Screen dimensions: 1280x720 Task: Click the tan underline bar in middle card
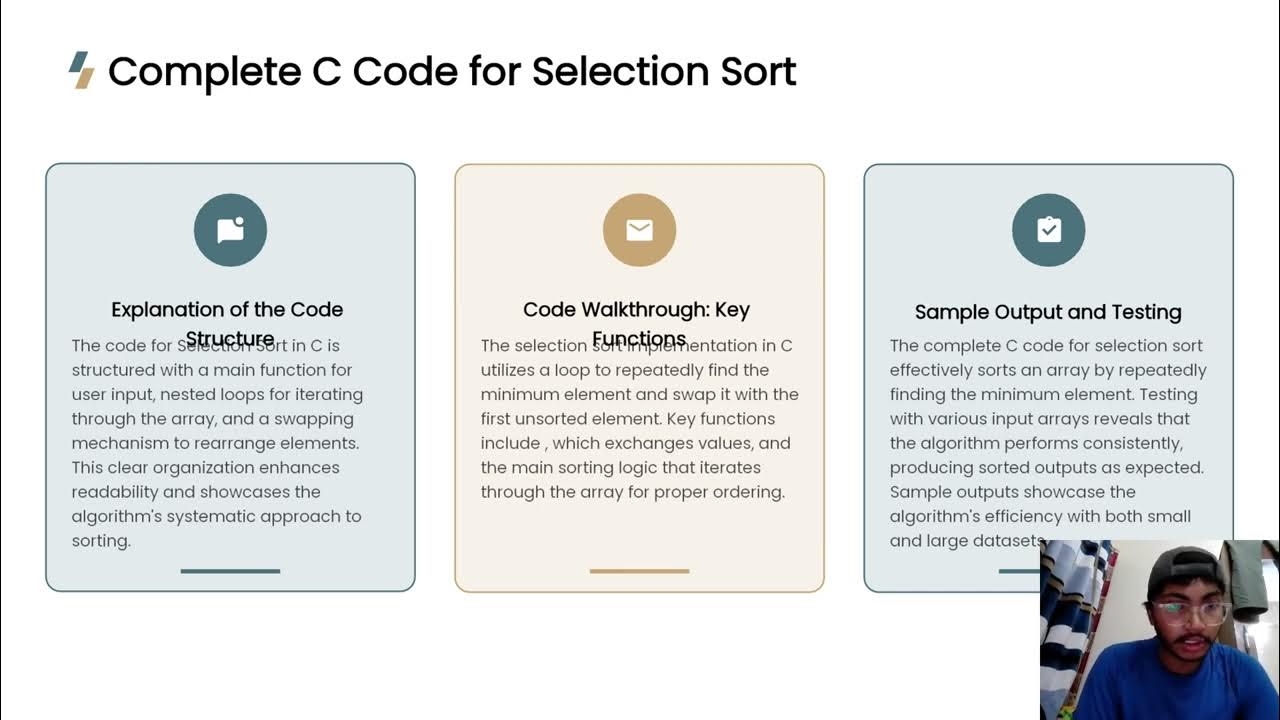pyautogui.click(x=639, y=571)
